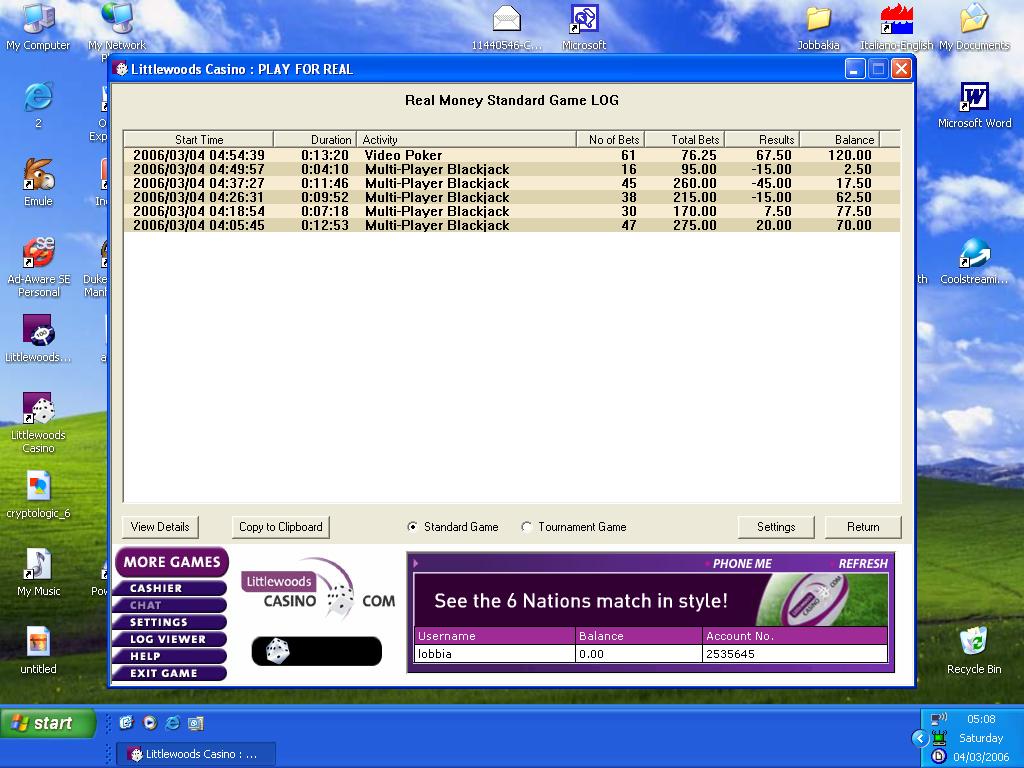Launch Internet Explorer desktop icon labeled 2
The width and height of the screenshot is (1024, 768).
point(38,104)
